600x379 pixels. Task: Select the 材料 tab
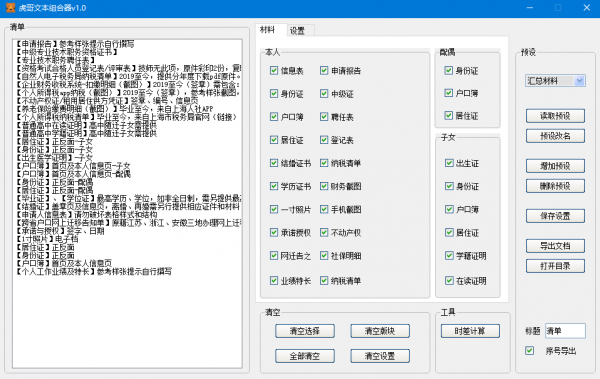267,29
